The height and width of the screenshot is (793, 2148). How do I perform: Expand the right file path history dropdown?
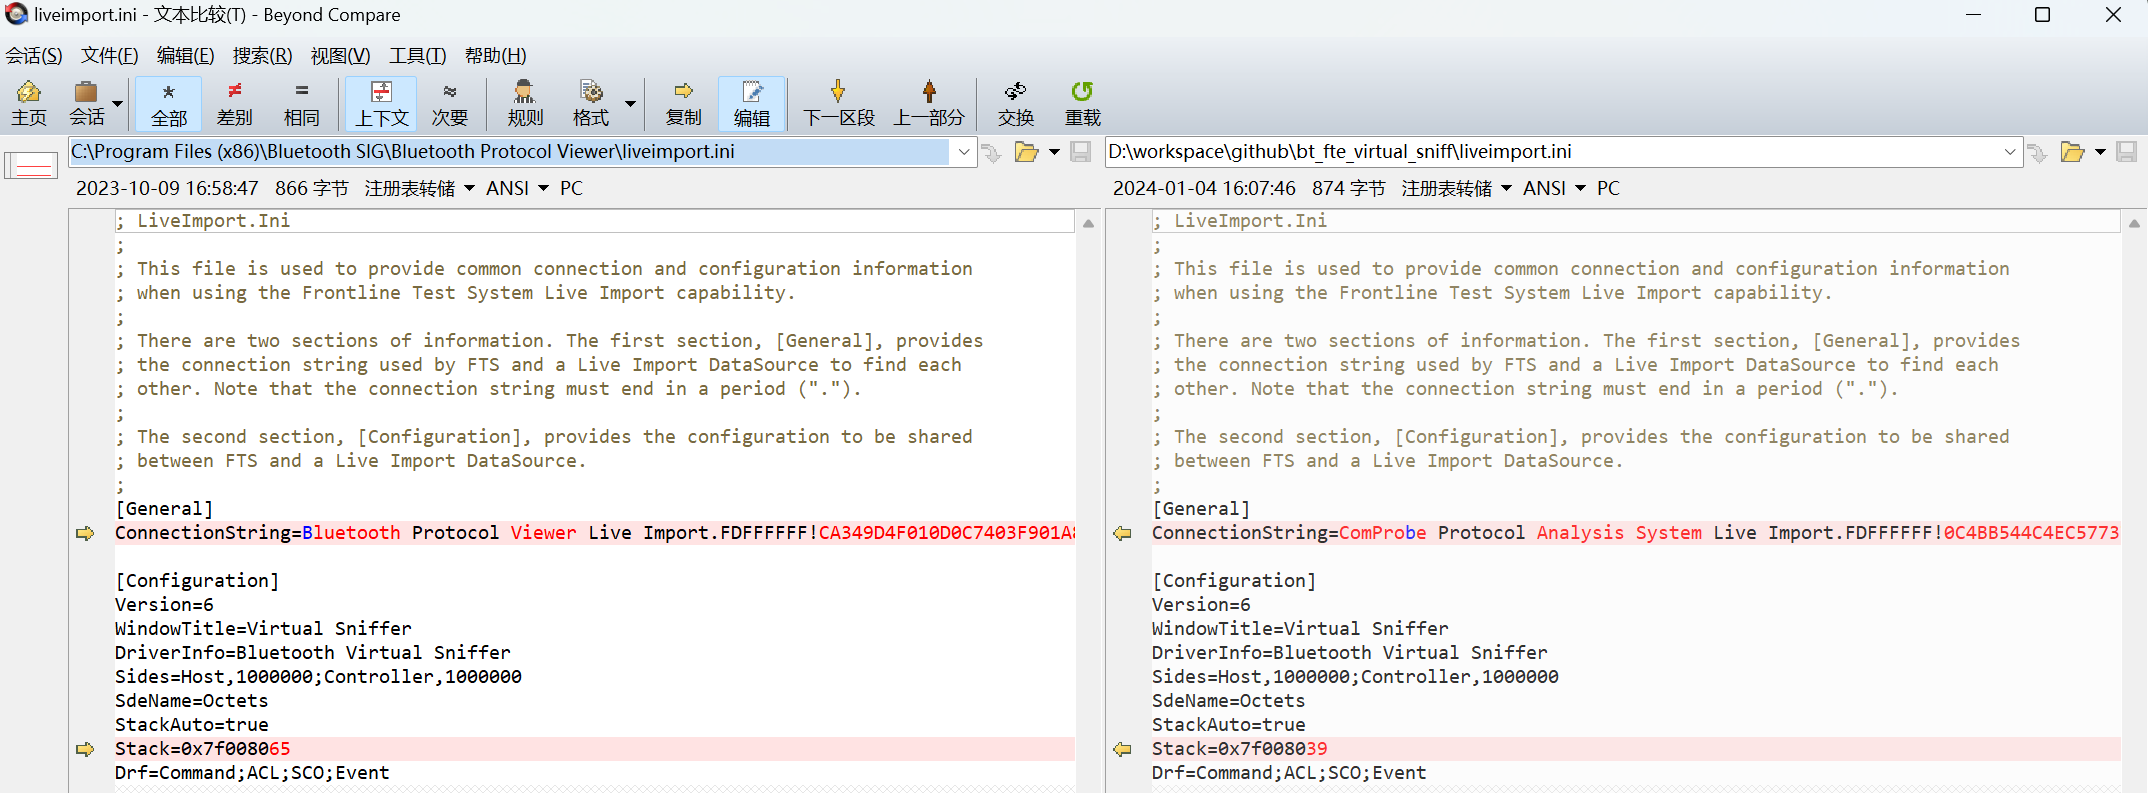pyautogui.click(x=2010, y=152)
